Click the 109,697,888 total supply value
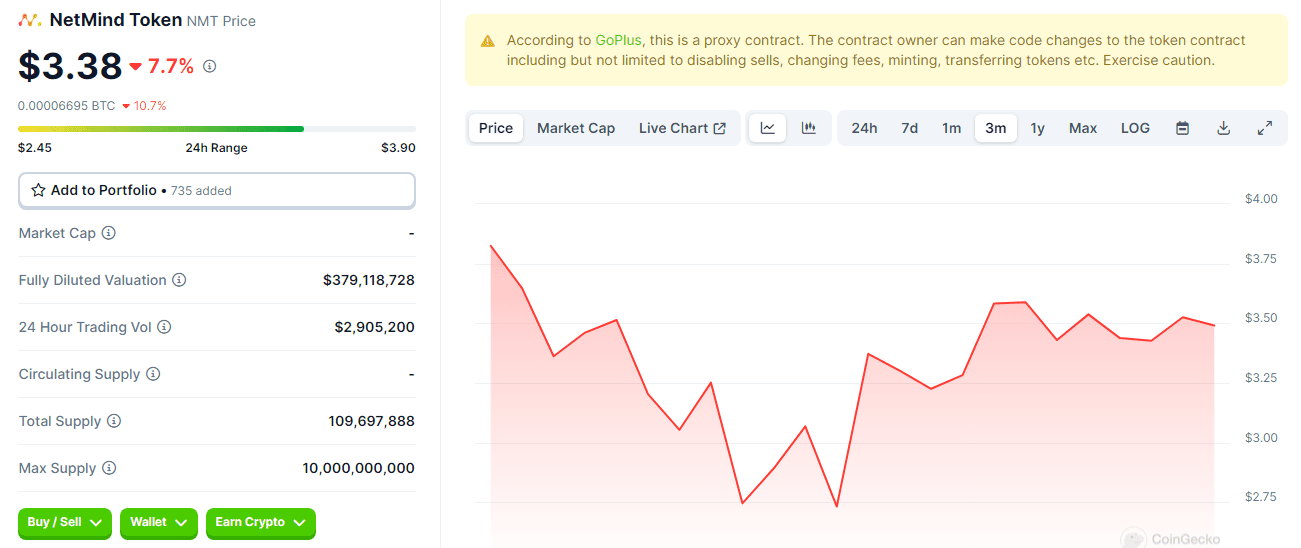The height and width of the screenshot is (548, 1301). [x=372, y=421]
